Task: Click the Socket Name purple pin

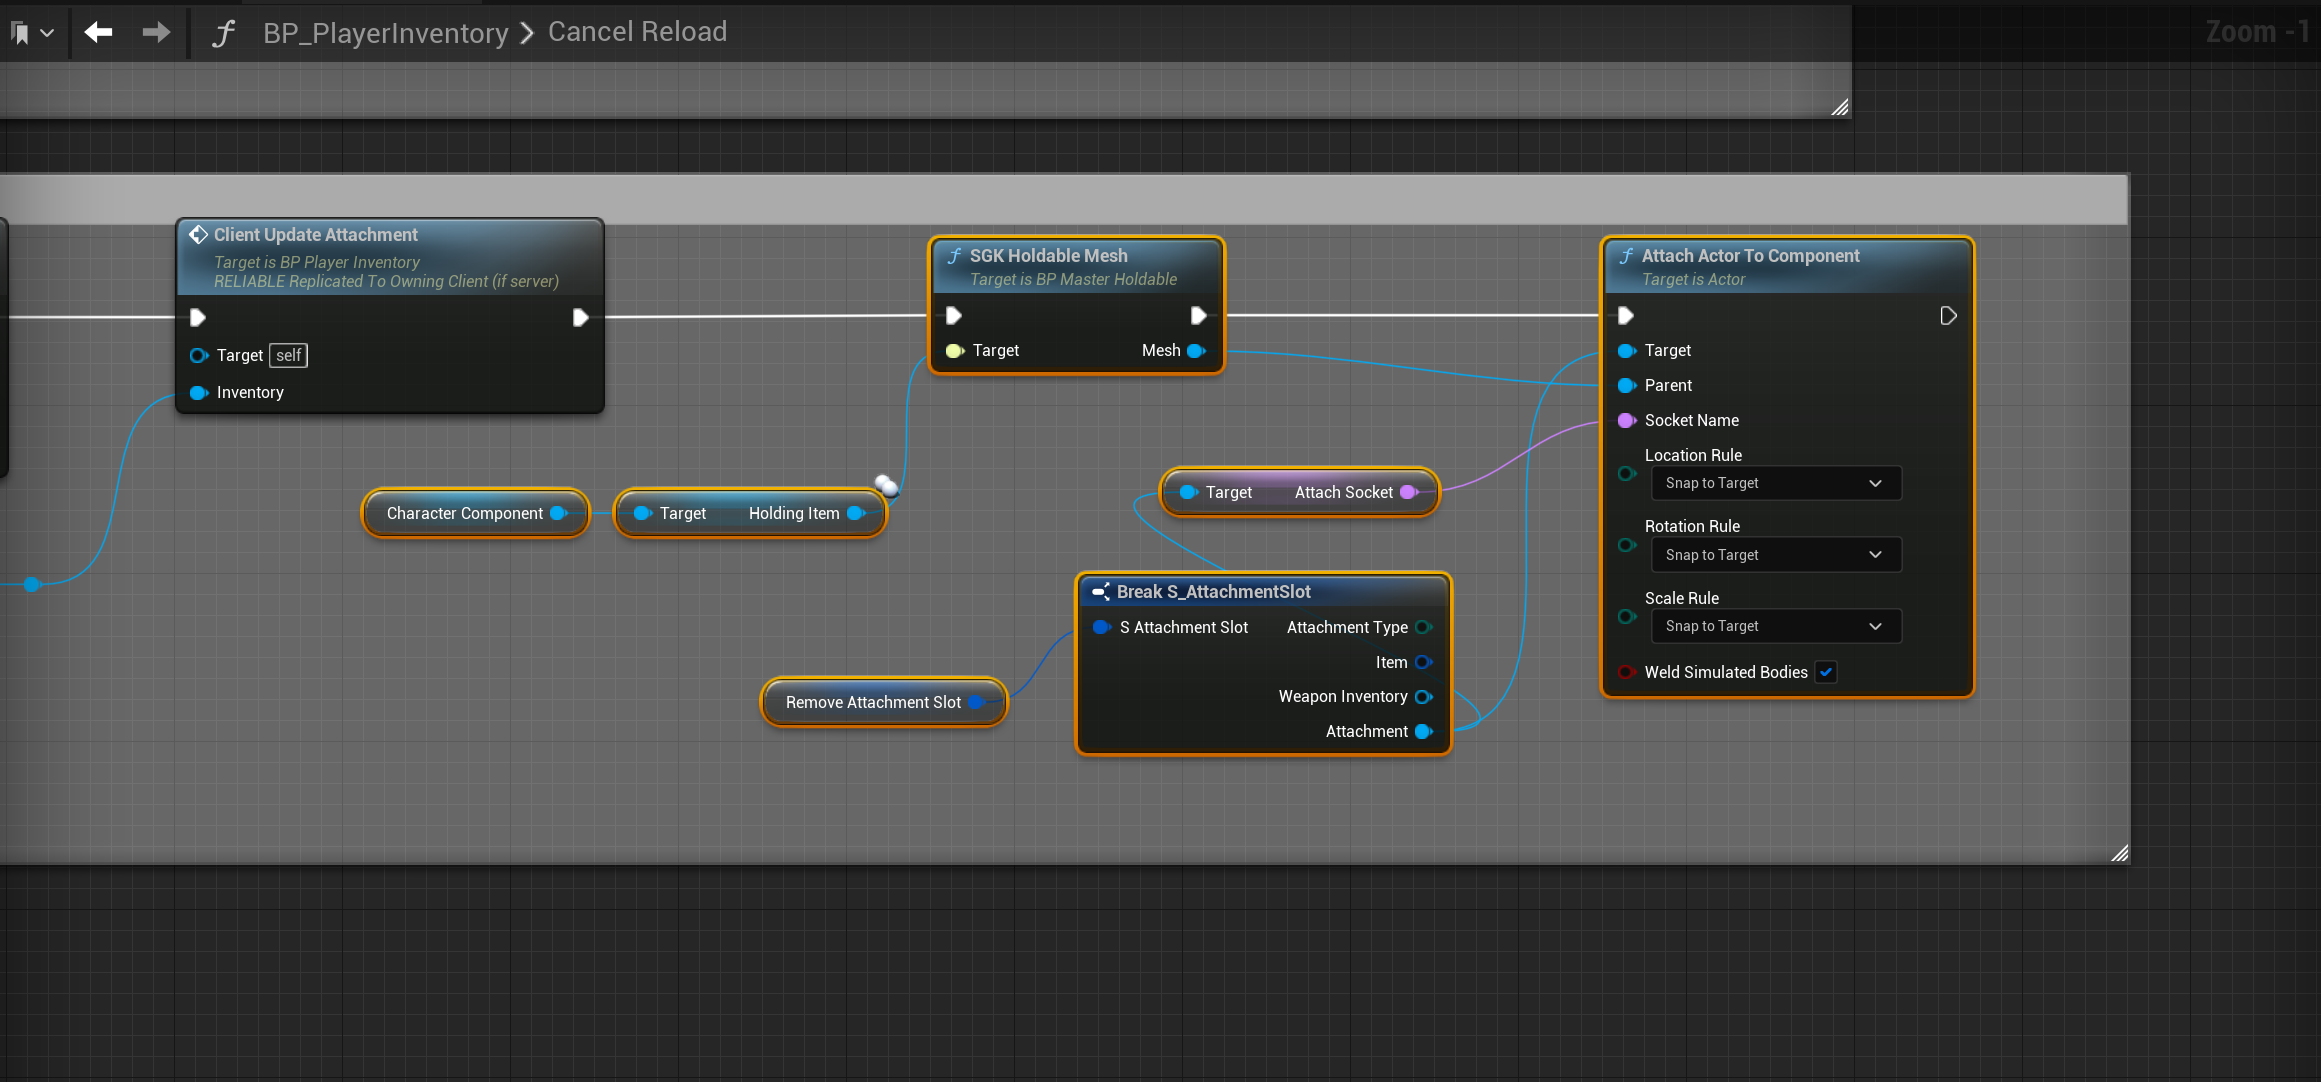Action: [1626, 420]
